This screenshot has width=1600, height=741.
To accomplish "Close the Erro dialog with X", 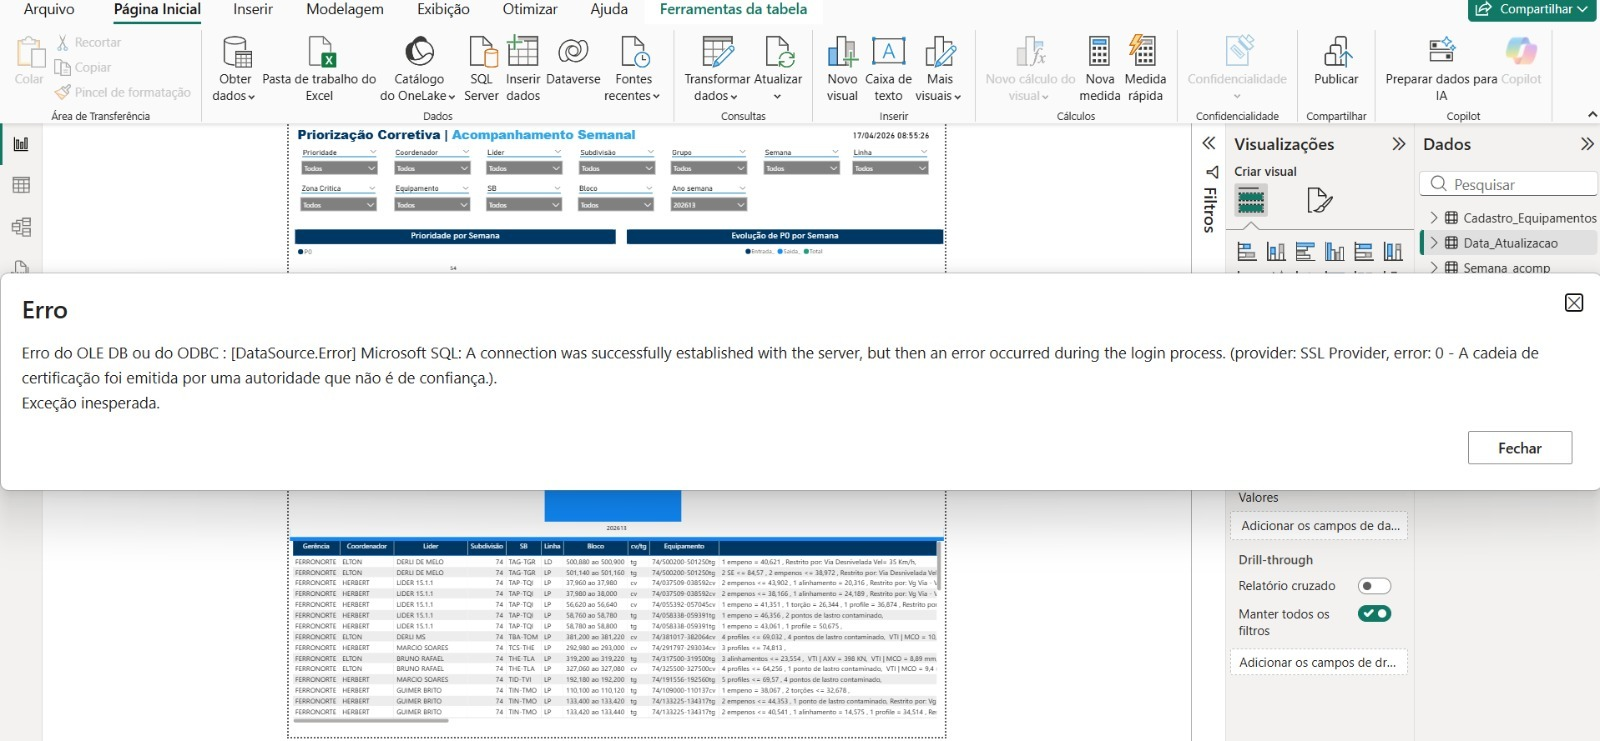I will 1573,303.
